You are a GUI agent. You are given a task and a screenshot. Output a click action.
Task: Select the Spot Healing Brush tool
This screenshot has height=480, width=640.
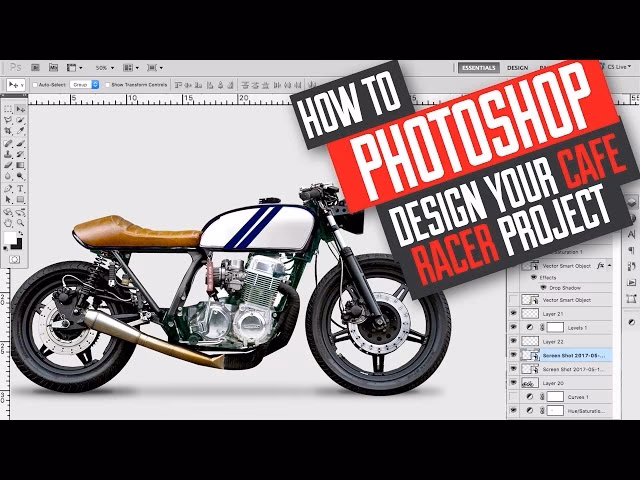point(8,144)
